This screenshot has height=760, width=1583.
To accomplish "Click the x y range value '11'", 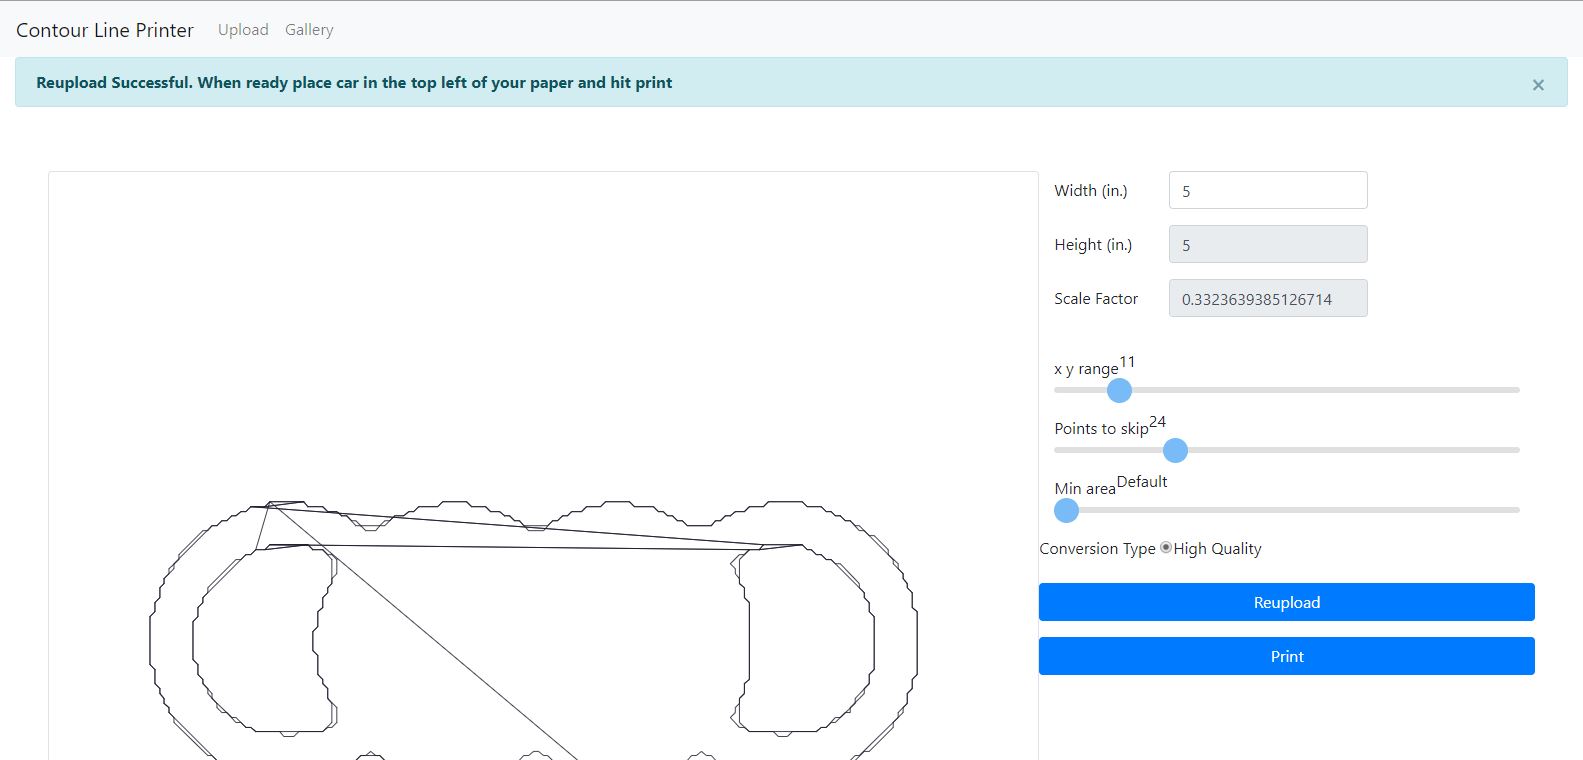I will click(x=1127, y=361).
